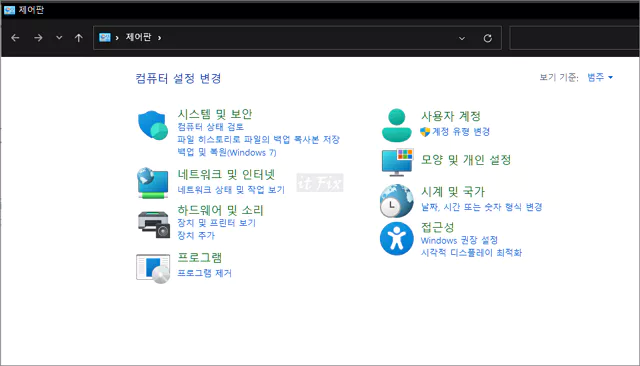Go back with the left arrow
The image size is (640, 366).
16,38
